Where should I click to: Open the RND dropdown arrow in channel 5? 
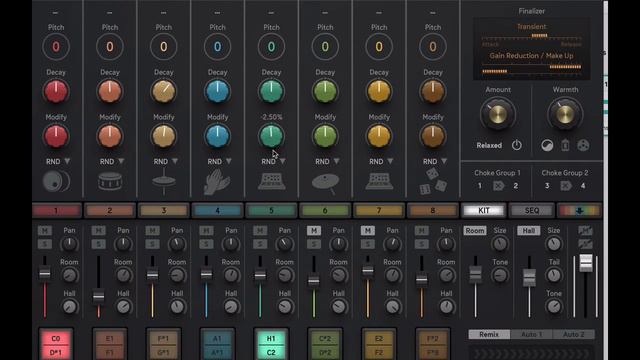(x=283, y=162)
